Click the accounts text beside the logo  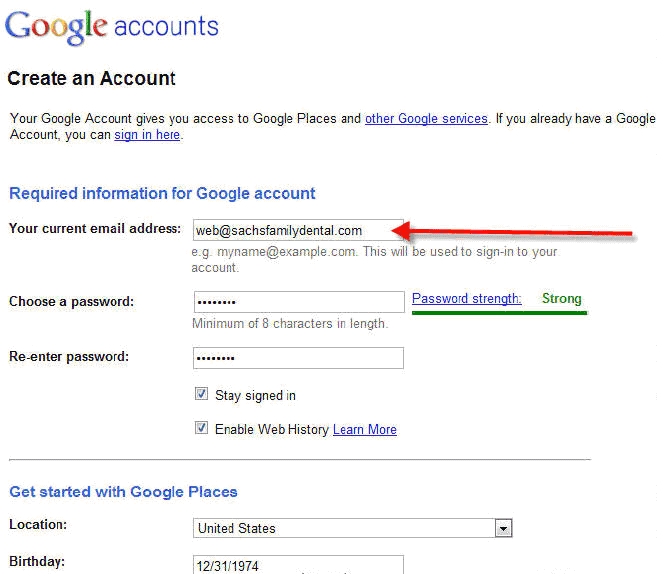pos(166,26)
